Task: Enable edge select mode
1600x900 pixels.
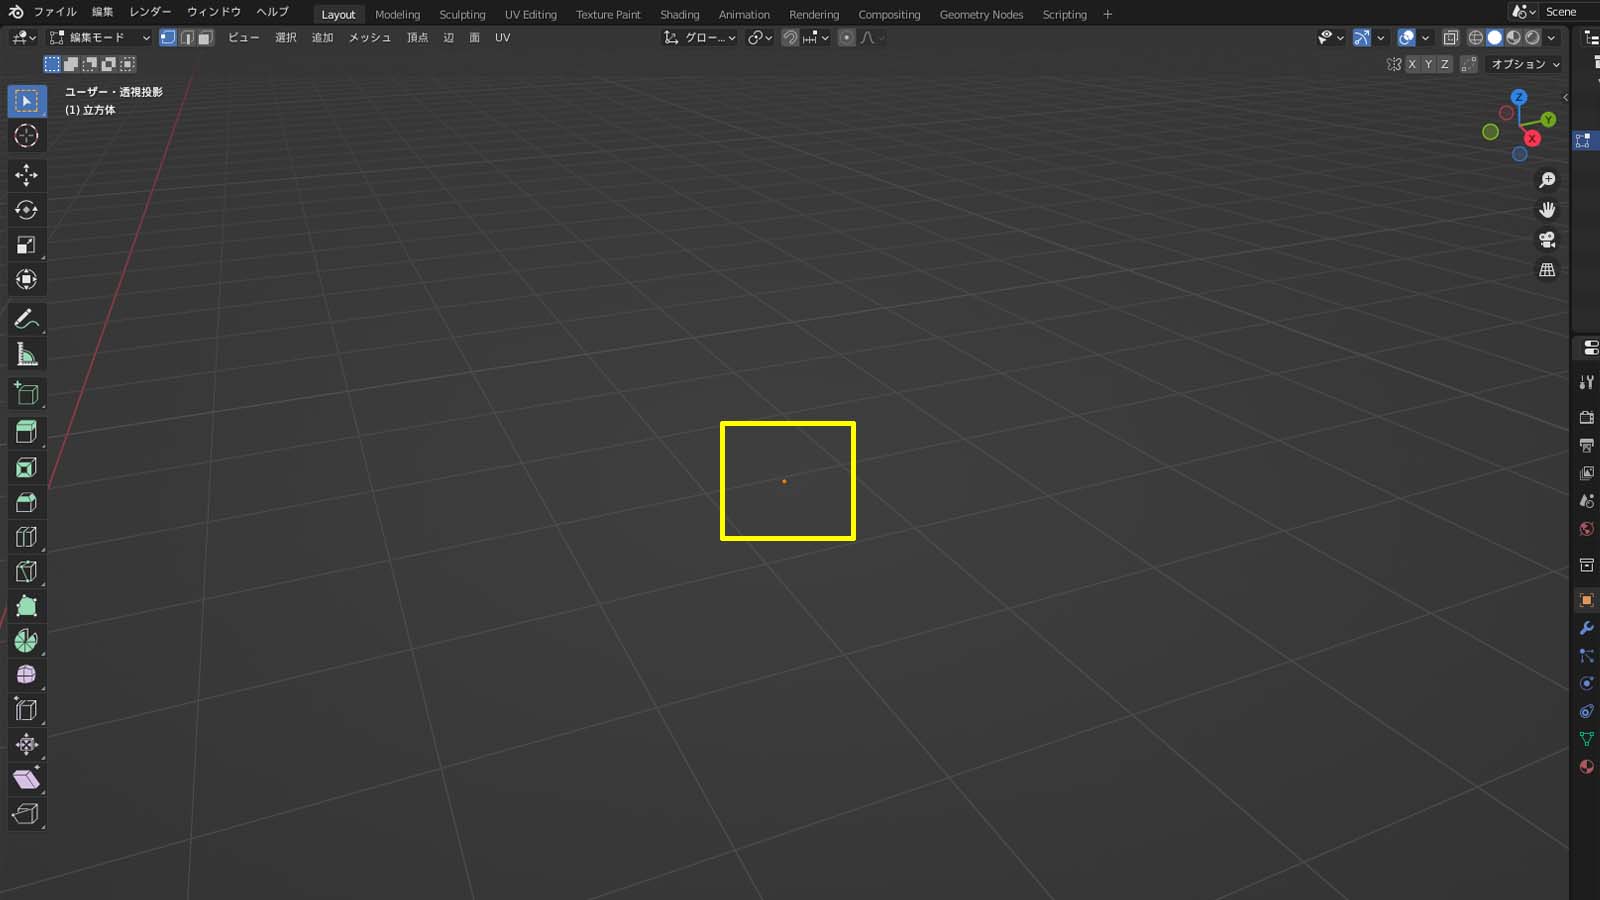Action: point(187,38)
